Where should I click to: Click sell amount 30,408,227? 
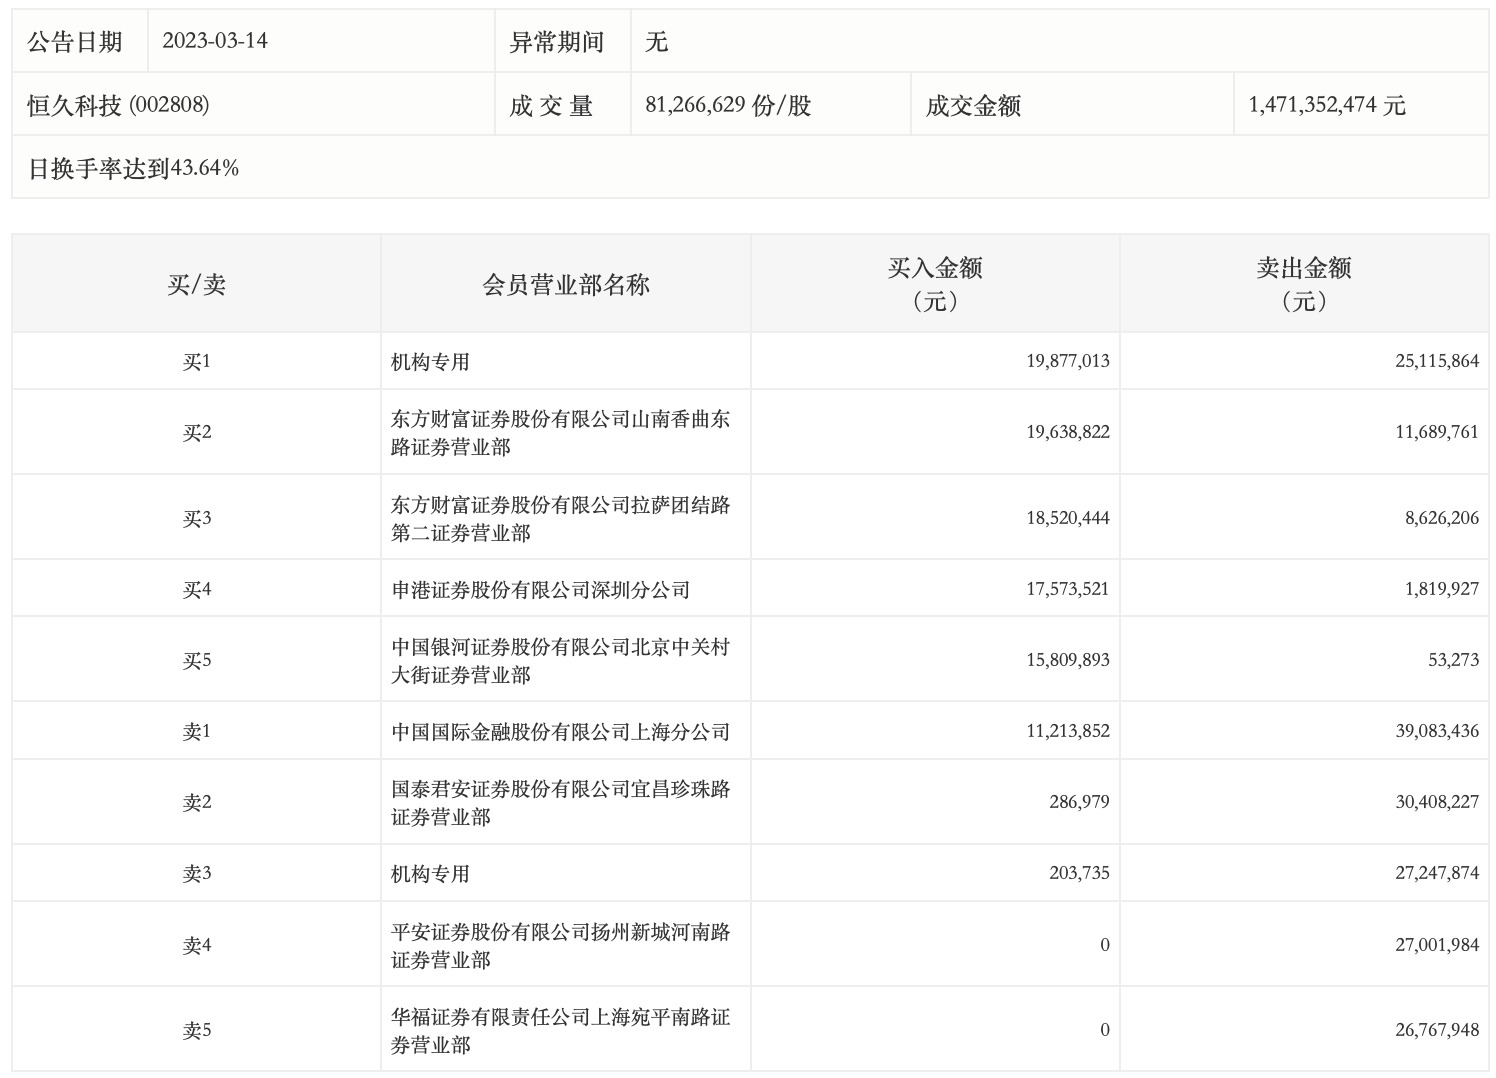[1437, 802]
